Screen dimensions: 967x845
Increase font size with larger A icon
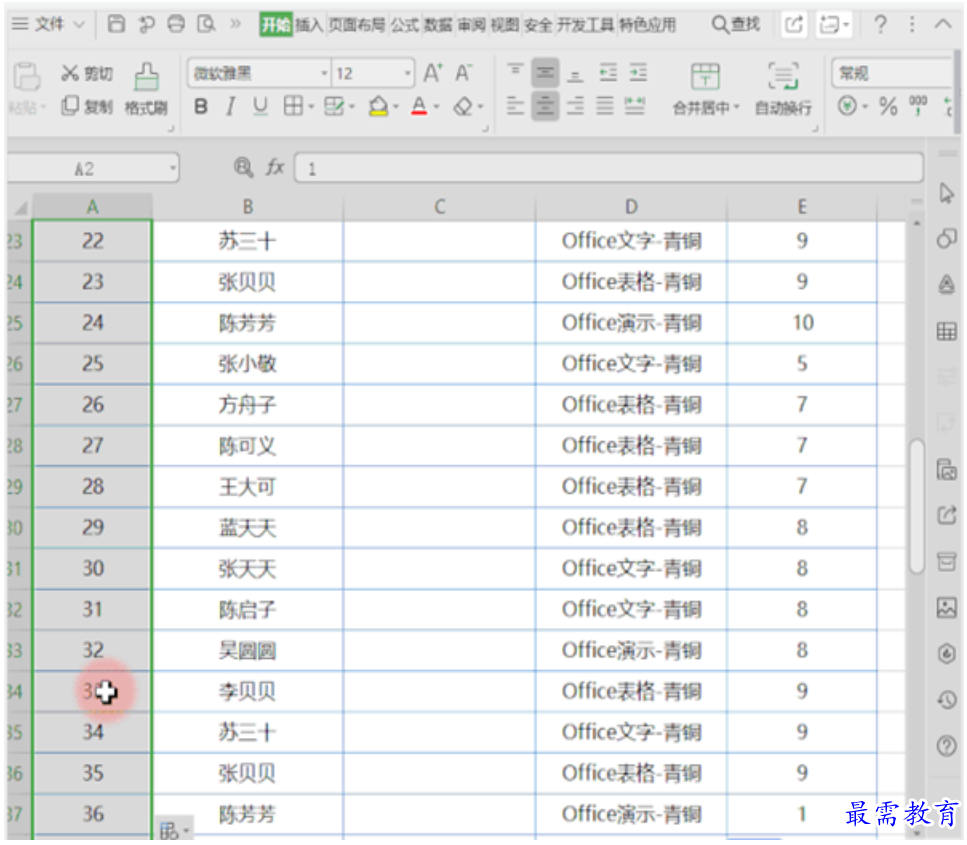433,73
